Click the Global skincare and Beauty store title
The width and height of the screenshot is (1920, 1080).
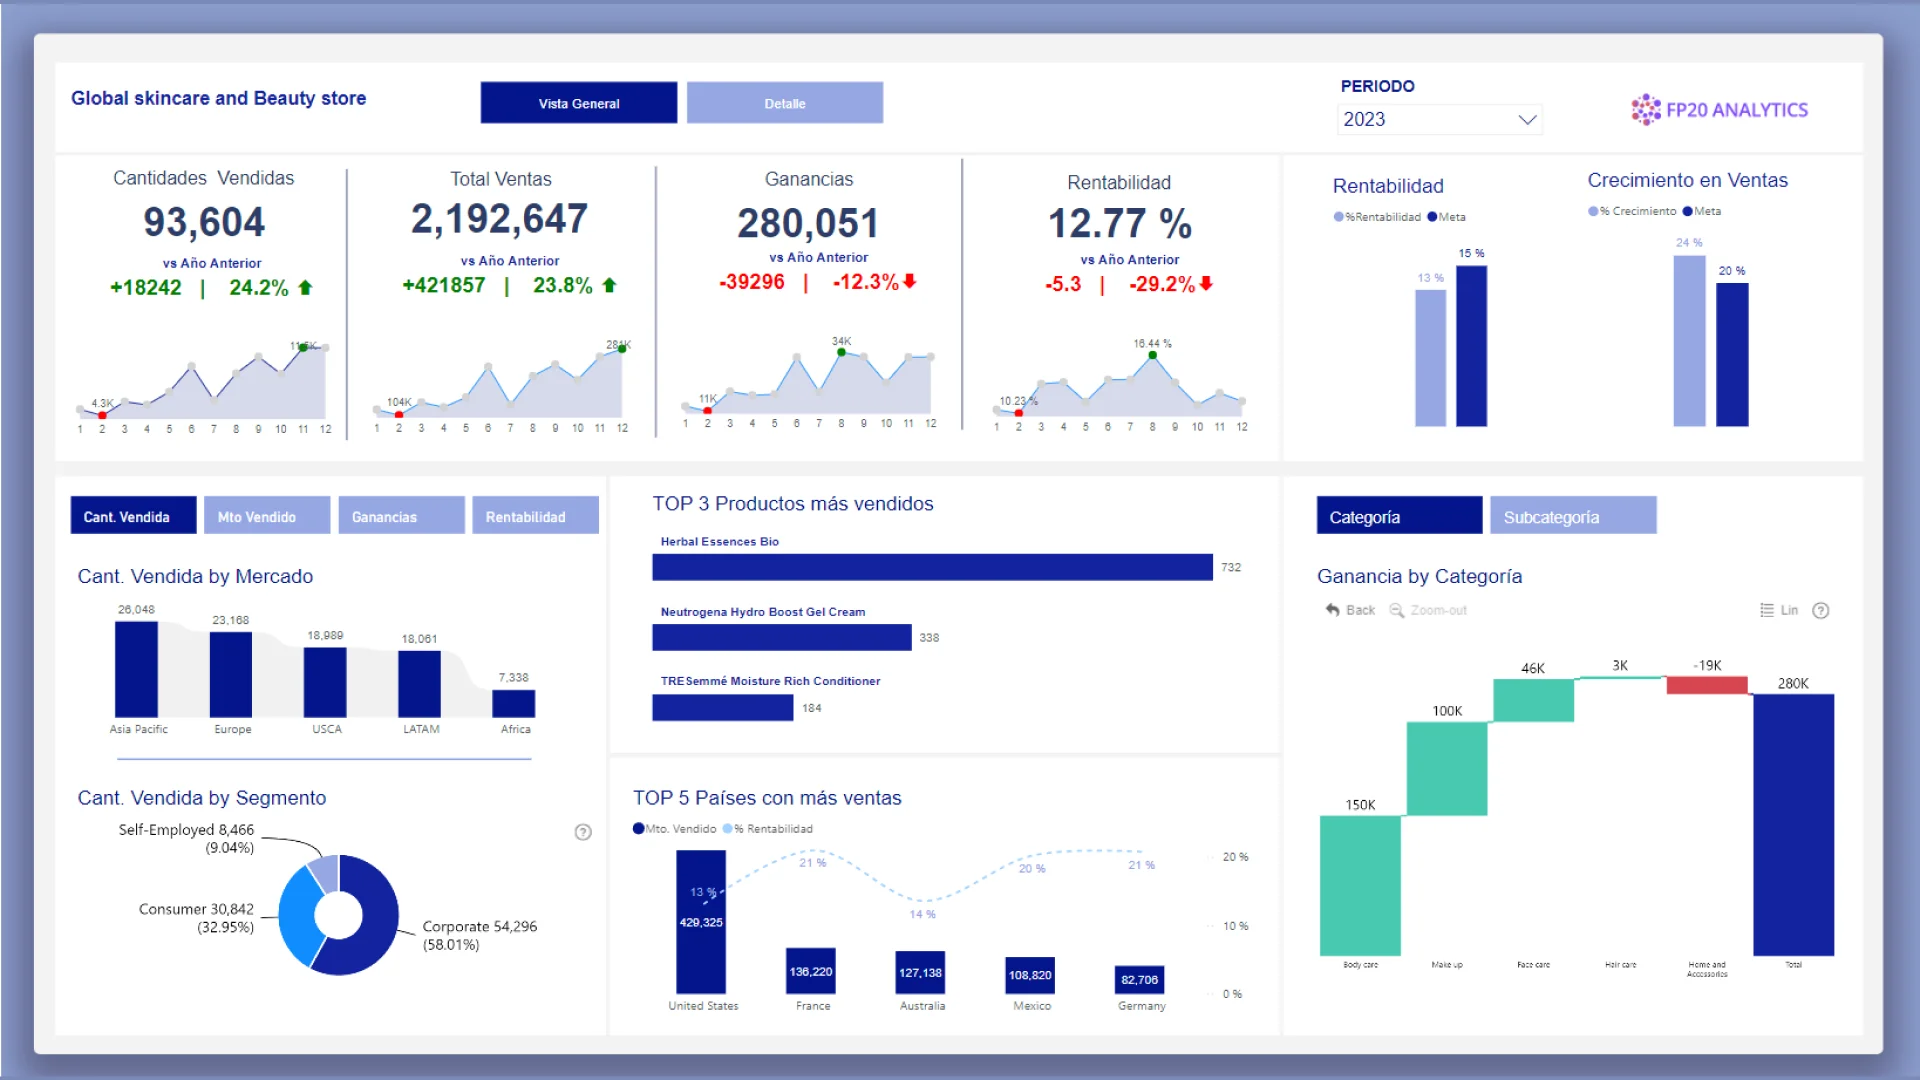point(218,98)
